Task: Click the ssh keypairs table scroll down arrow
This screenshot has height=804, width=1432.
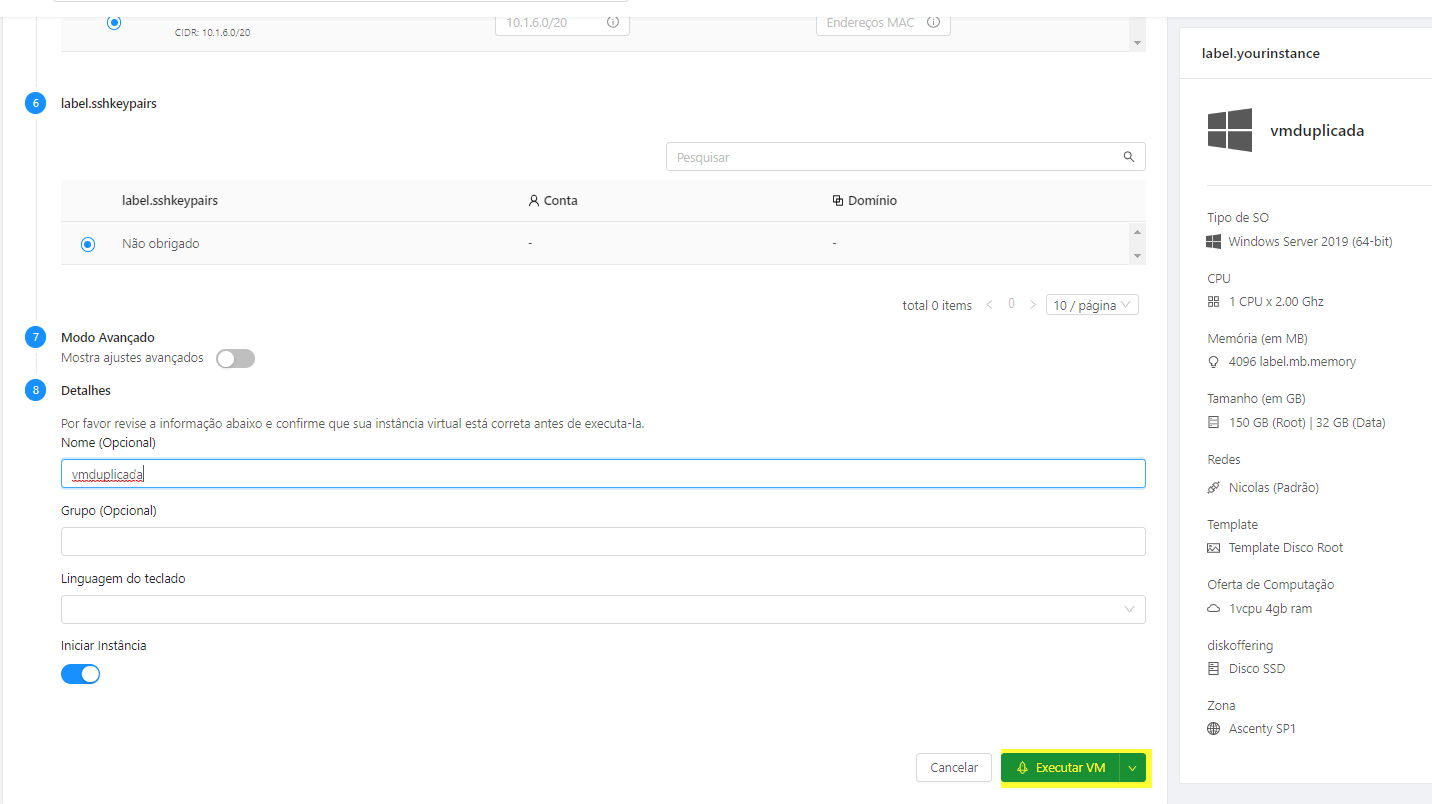Action: coord(1136,256)
